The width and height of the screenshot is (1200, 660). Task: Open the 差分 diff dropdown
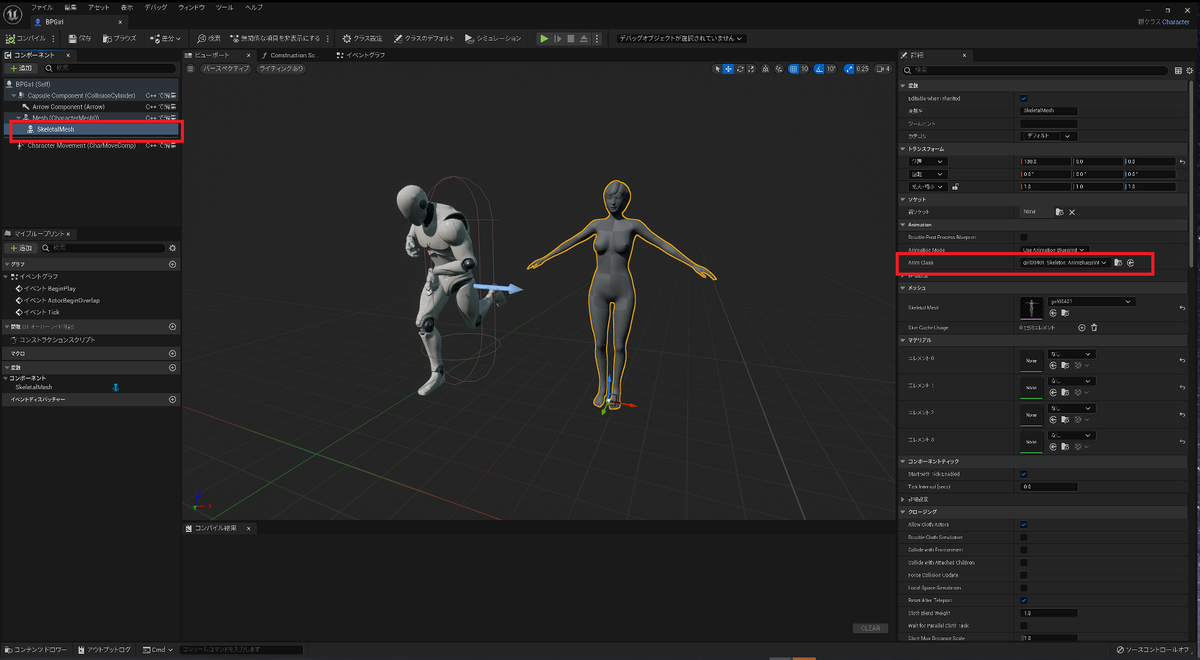pos(164,38)
